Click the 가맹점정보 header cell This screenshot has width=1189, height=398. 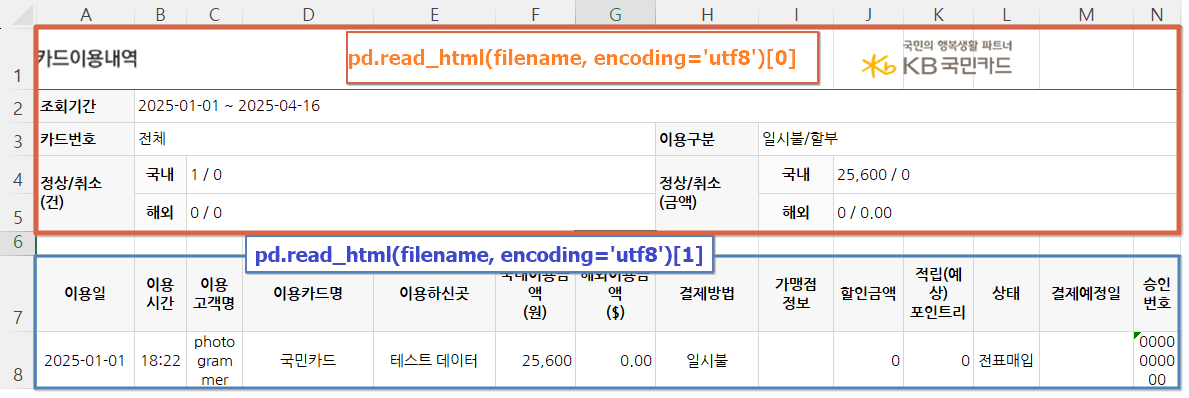point(795,294)
